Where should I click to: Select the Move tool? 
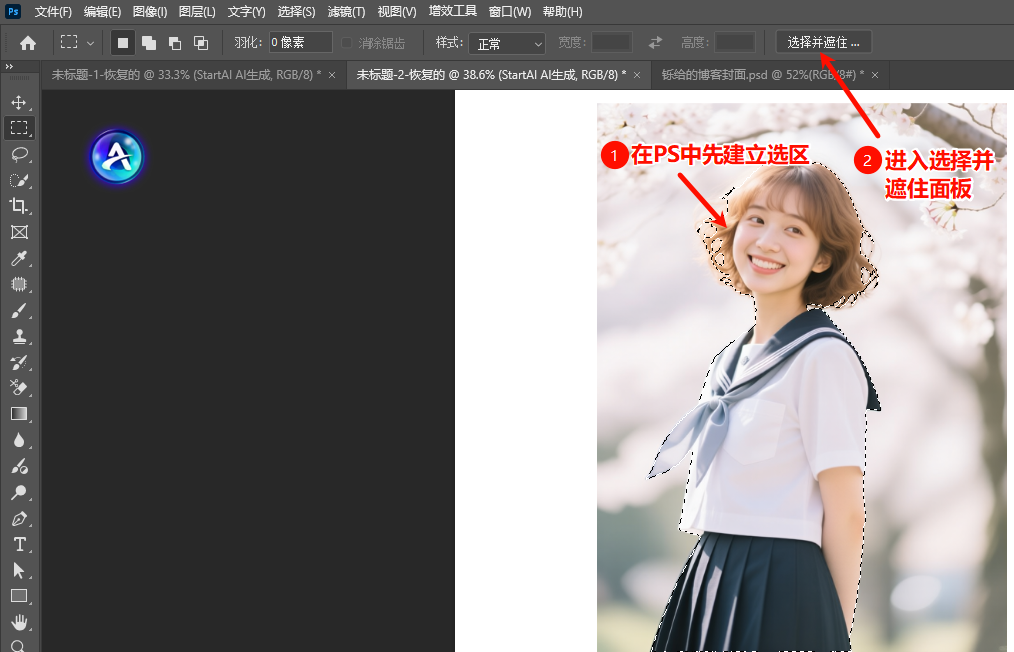point(18,102)
